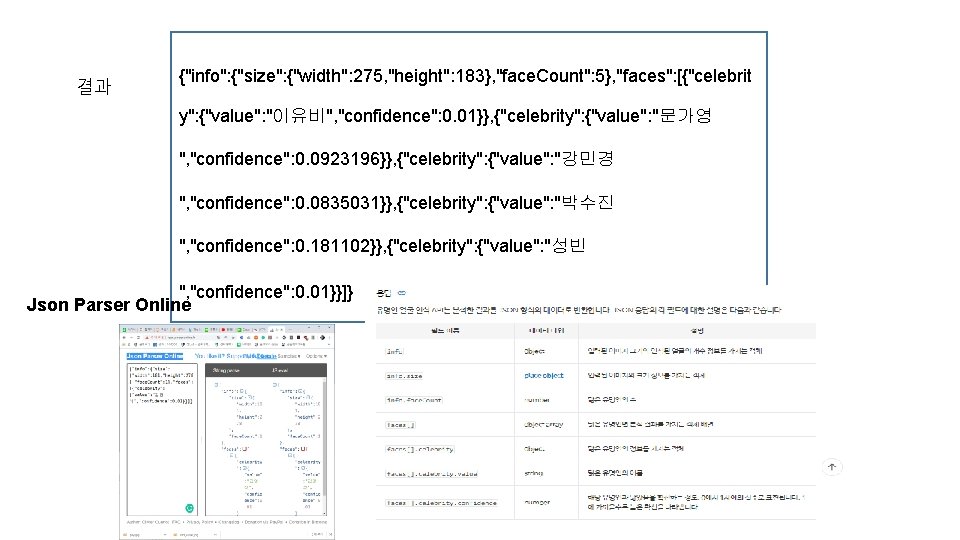Collapse the root node in the String parse tree
Viewport: 960px width, 540px height.
click(x=216, y=384)
